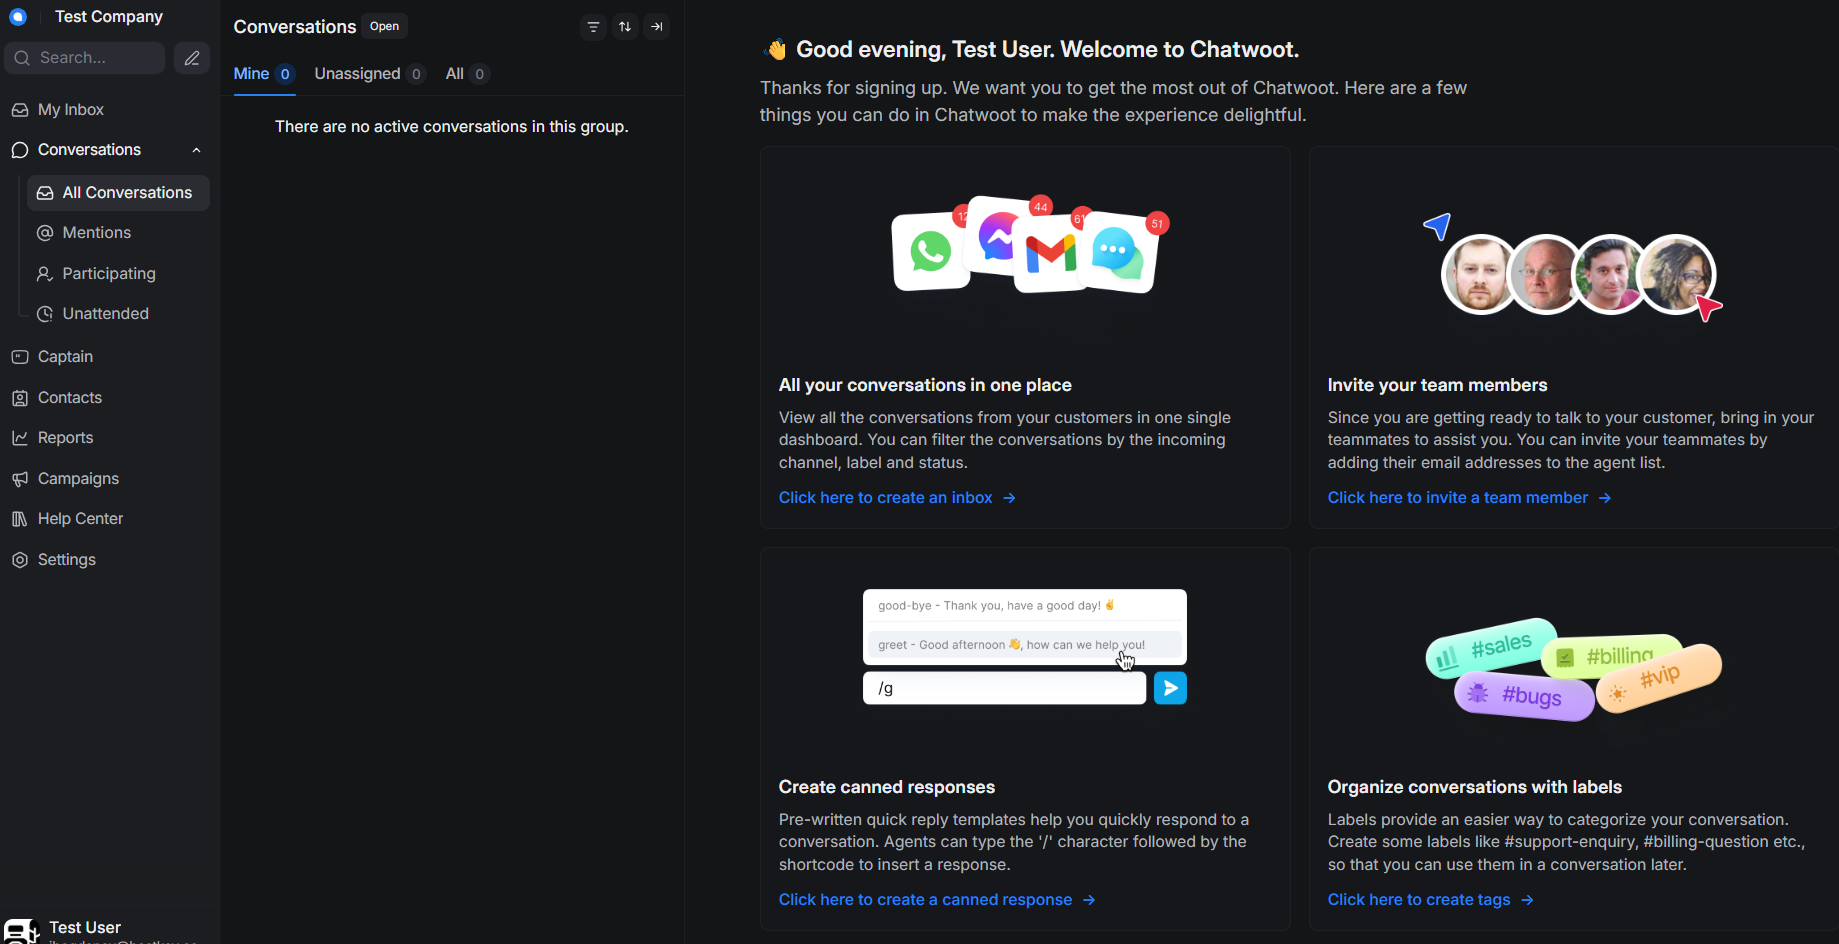
Task: Click the arrow beside create an inbox
Action: tap(1010, 498)
